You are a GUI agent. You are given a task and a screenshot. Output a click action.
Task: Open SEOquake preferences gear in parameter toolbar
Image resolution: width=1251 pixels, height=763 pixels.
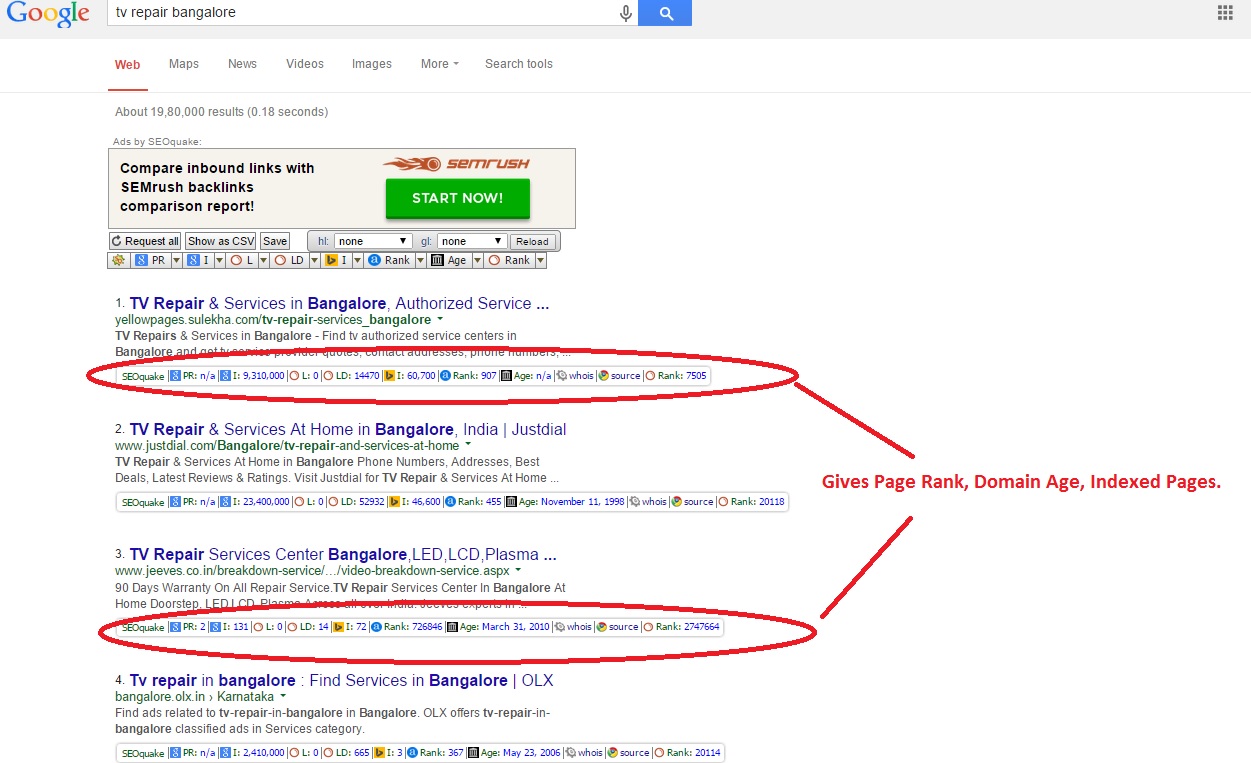tap(118, 260)
